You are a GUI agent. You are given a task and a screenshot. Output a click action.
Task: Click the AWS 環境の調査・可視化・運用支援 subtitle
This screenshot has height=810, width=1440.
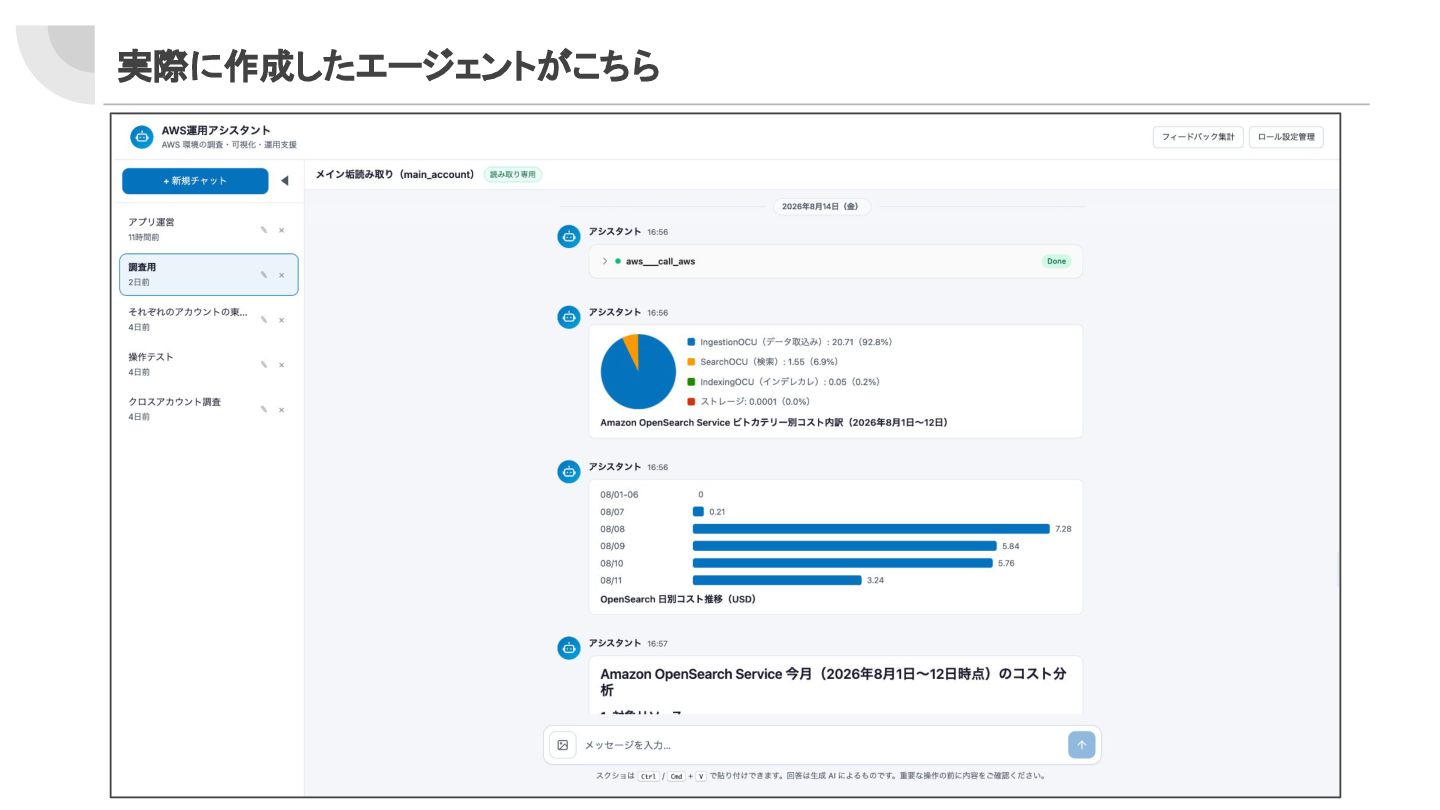click(x=229, y=145)
